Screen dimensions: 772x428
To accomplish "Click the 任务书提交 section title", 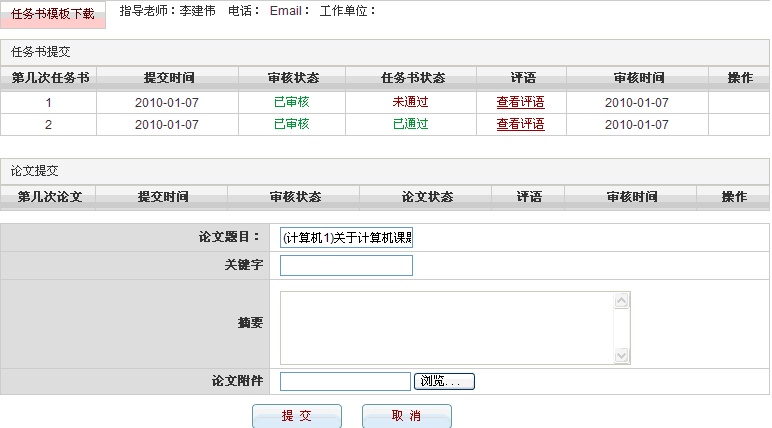I will click(41, 51).
